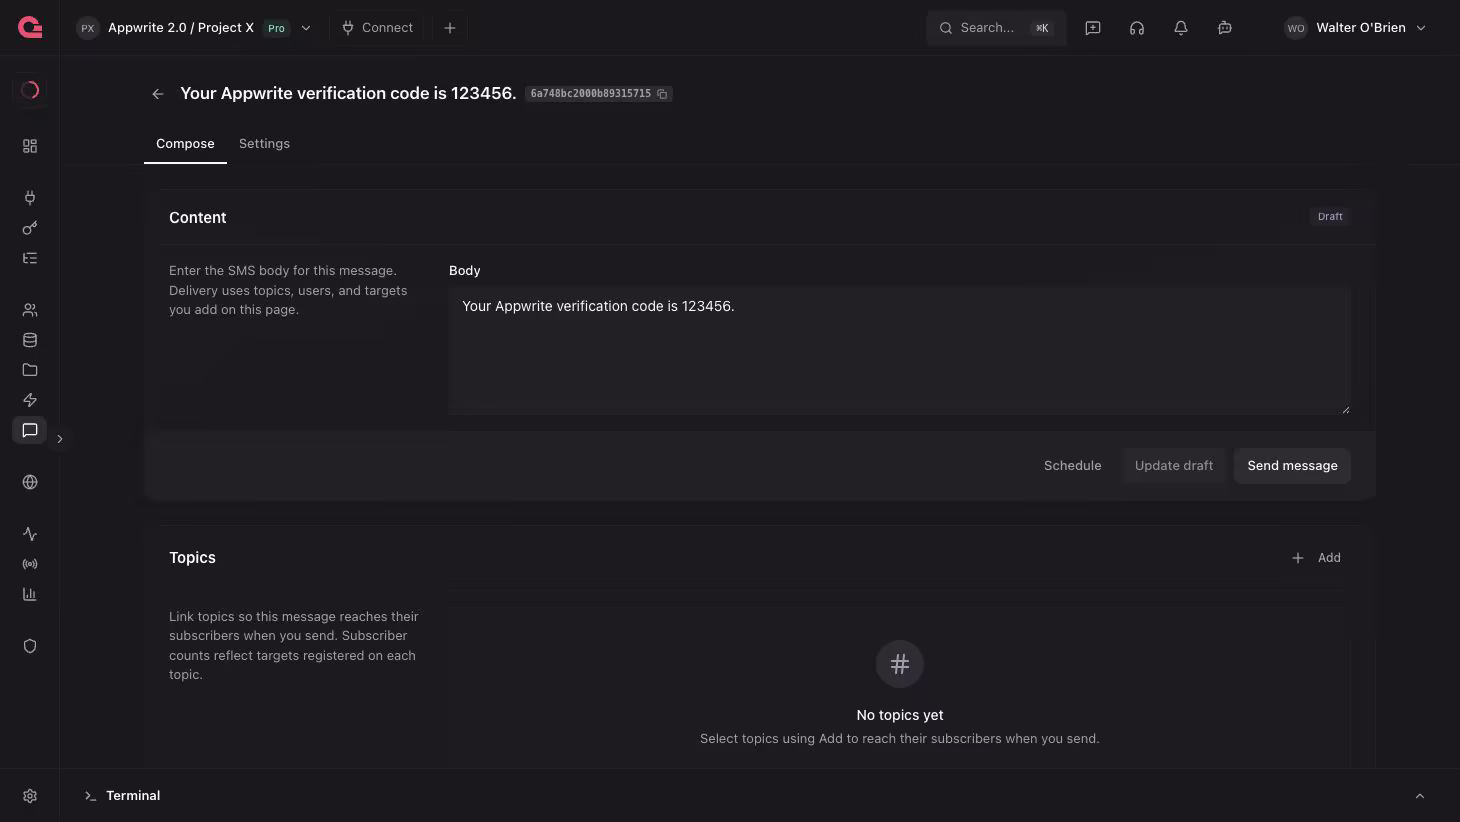Image resolution: width=1460 pixels, height=822 pixels.
Task: Open the list icon below the key icon
Action: (x=30, y=258)
